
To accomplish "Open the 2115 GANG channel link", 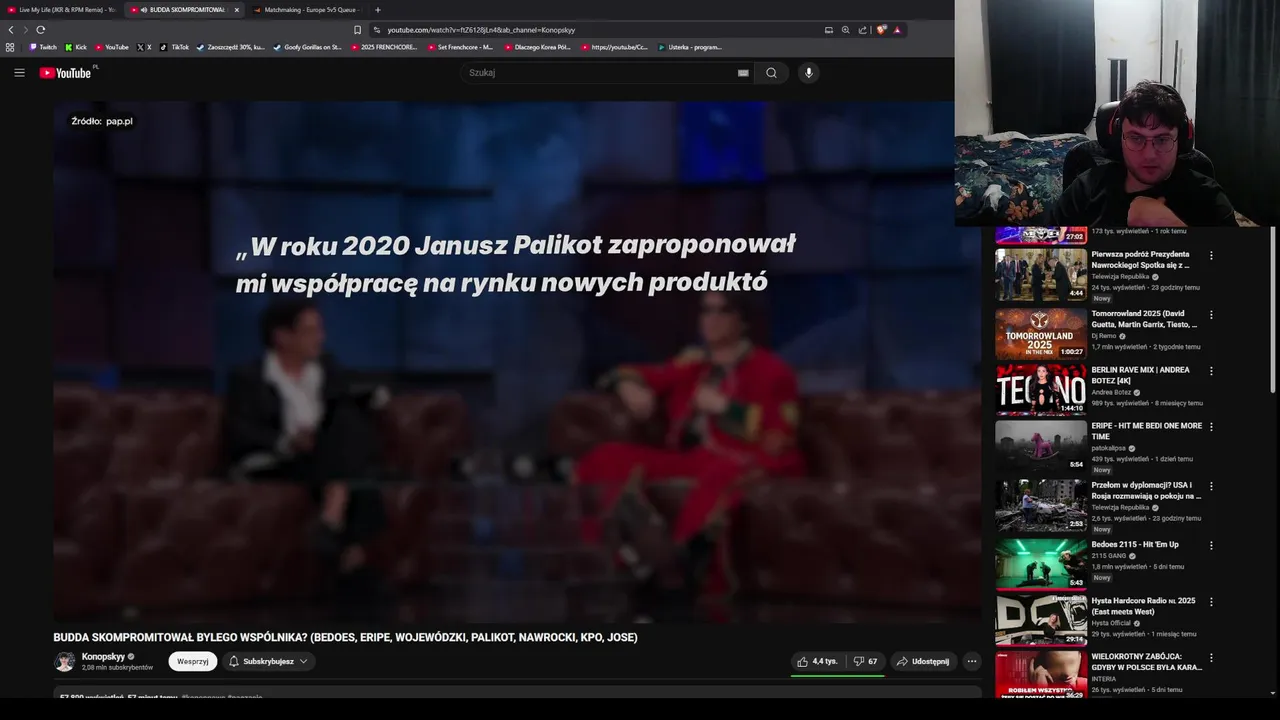I will click(1108, 556).
